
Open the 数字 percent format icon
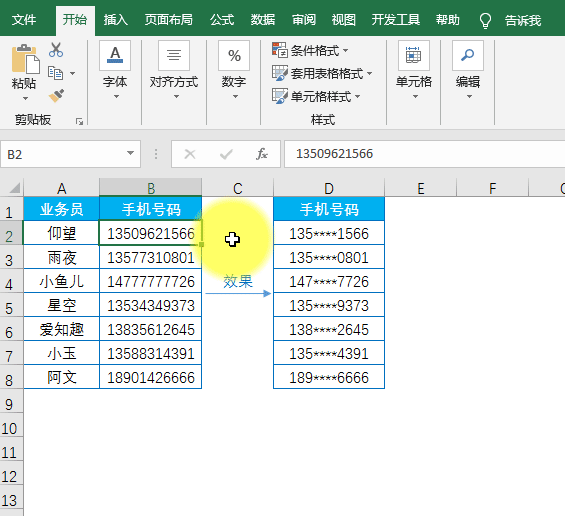234,55
